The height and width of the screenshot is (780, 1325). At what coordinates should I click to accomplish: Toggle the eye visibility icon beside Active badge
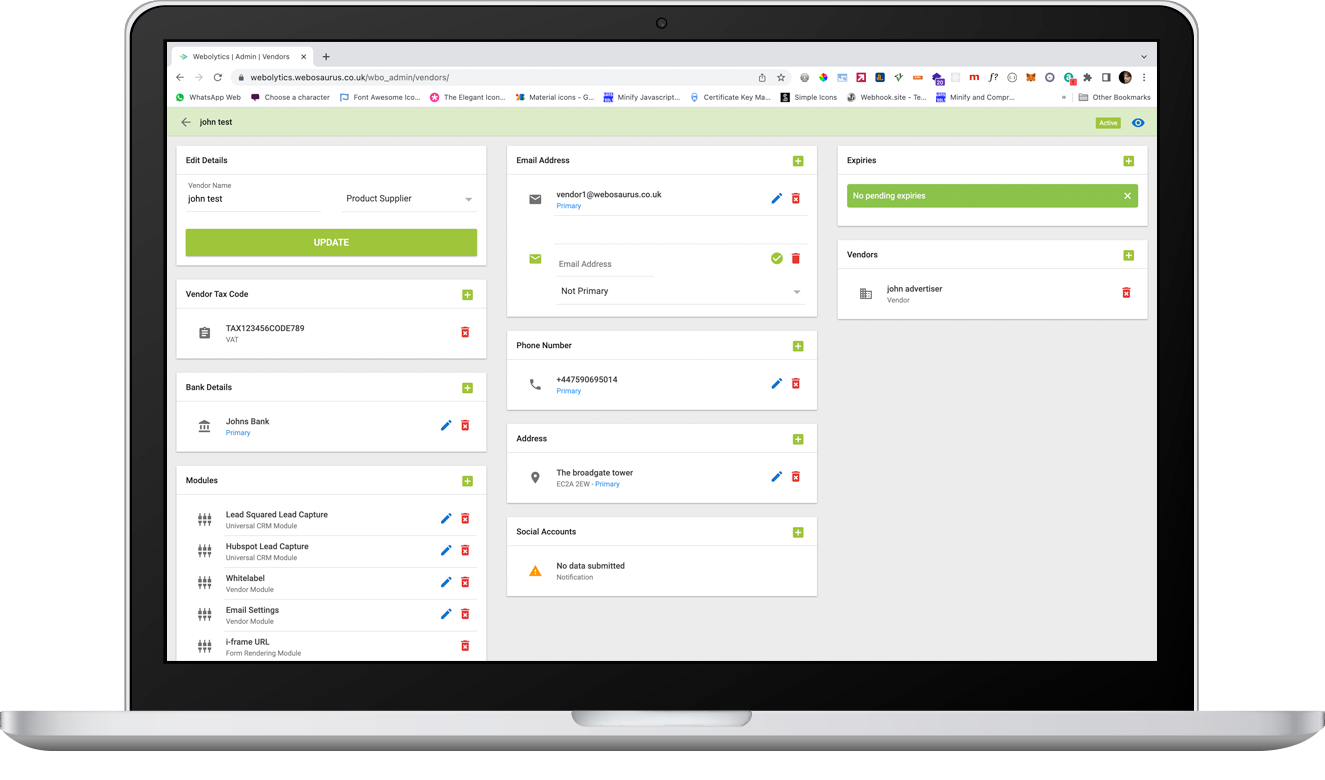click(1138, 122)
